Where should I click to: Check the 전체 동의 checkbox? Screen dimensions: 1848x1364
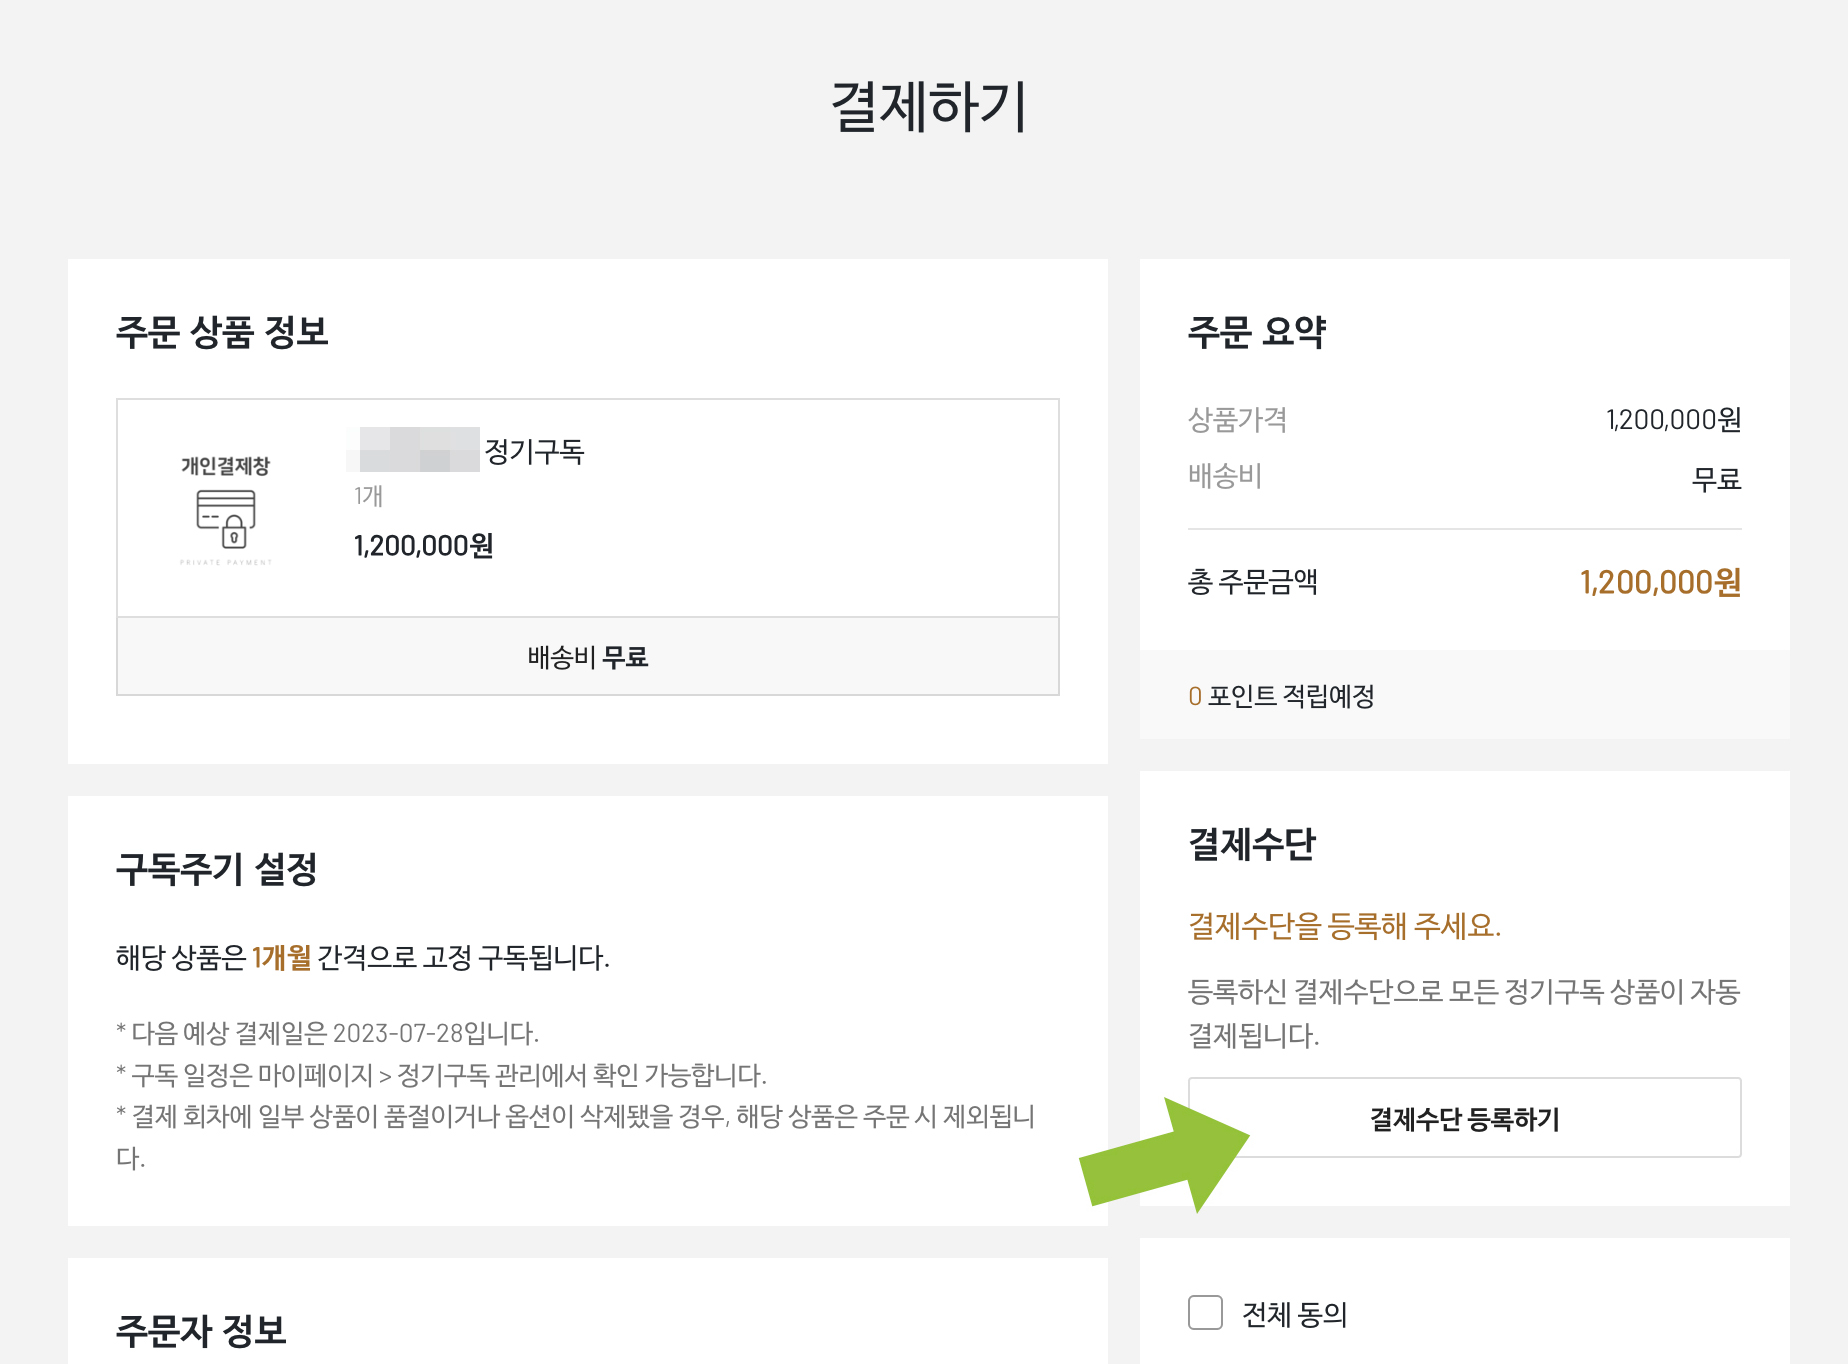pos(1205,1312)
